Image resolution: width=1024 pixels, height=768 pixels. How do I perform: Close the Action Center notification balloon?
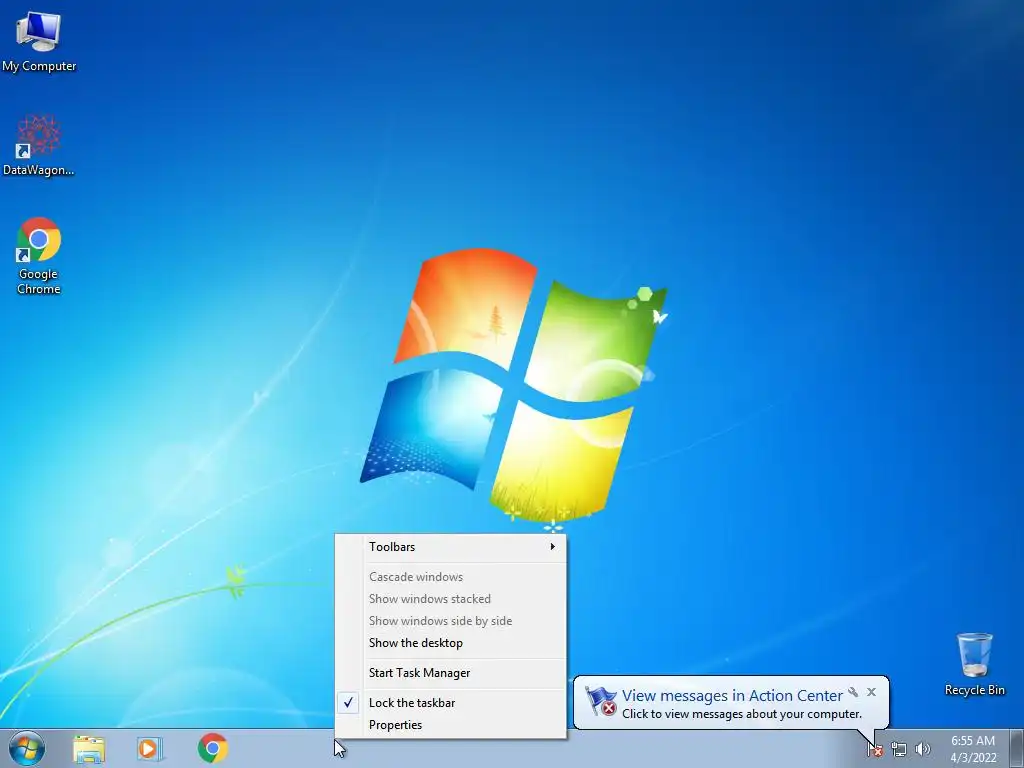point(871,692)
